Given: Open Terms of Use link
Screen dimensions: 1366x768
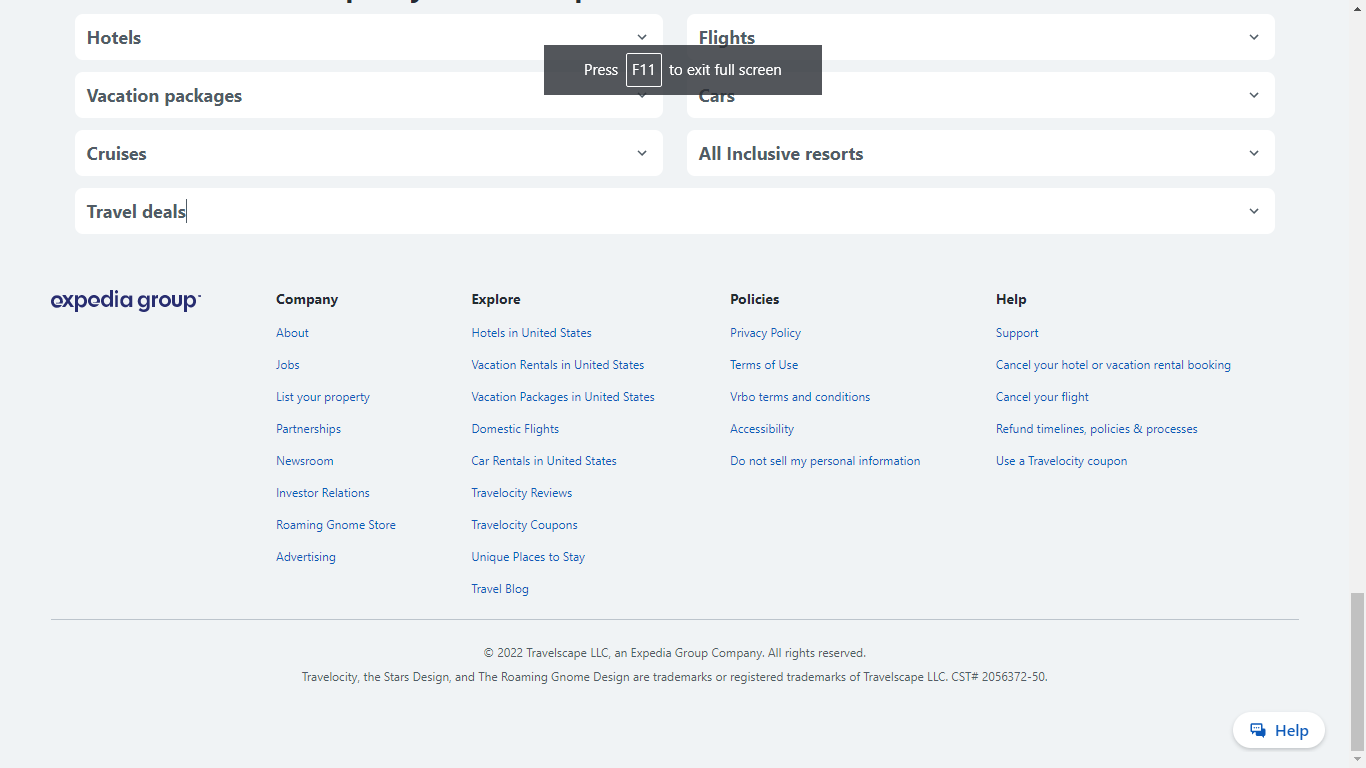Looking at the screenshot, I should (764, 365).
